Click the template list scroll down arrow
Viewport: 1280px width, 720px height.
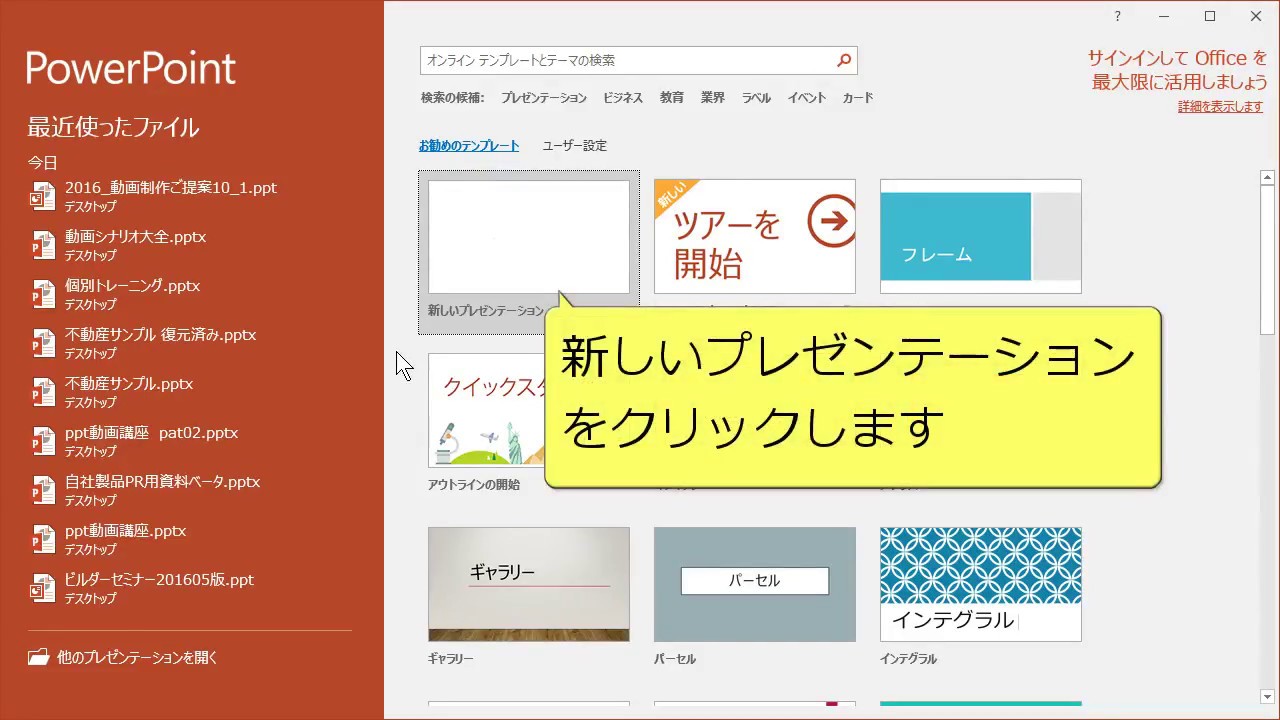point(1267,697)
